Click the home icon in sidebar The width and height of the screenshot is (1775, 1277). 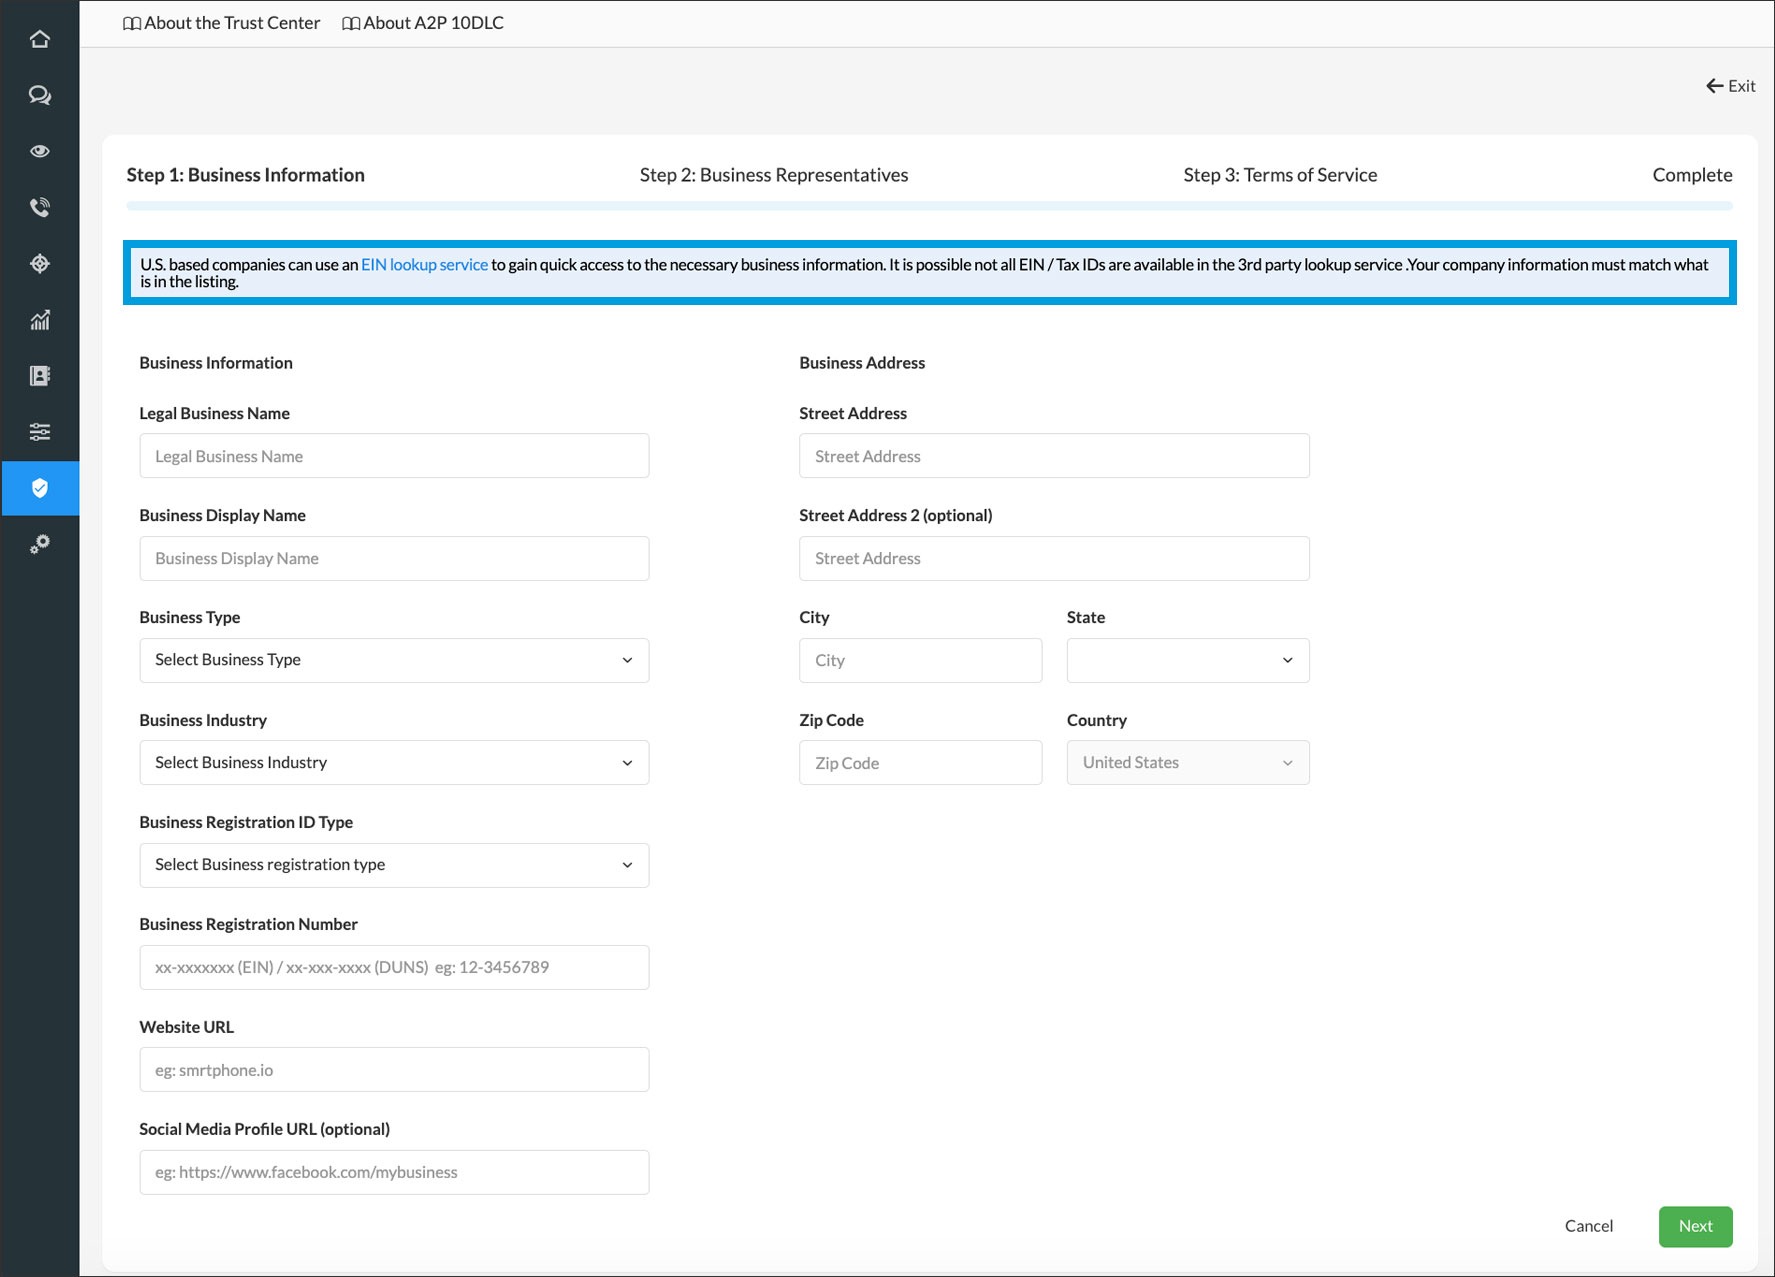pyautogui.click(x=40, y=39)
